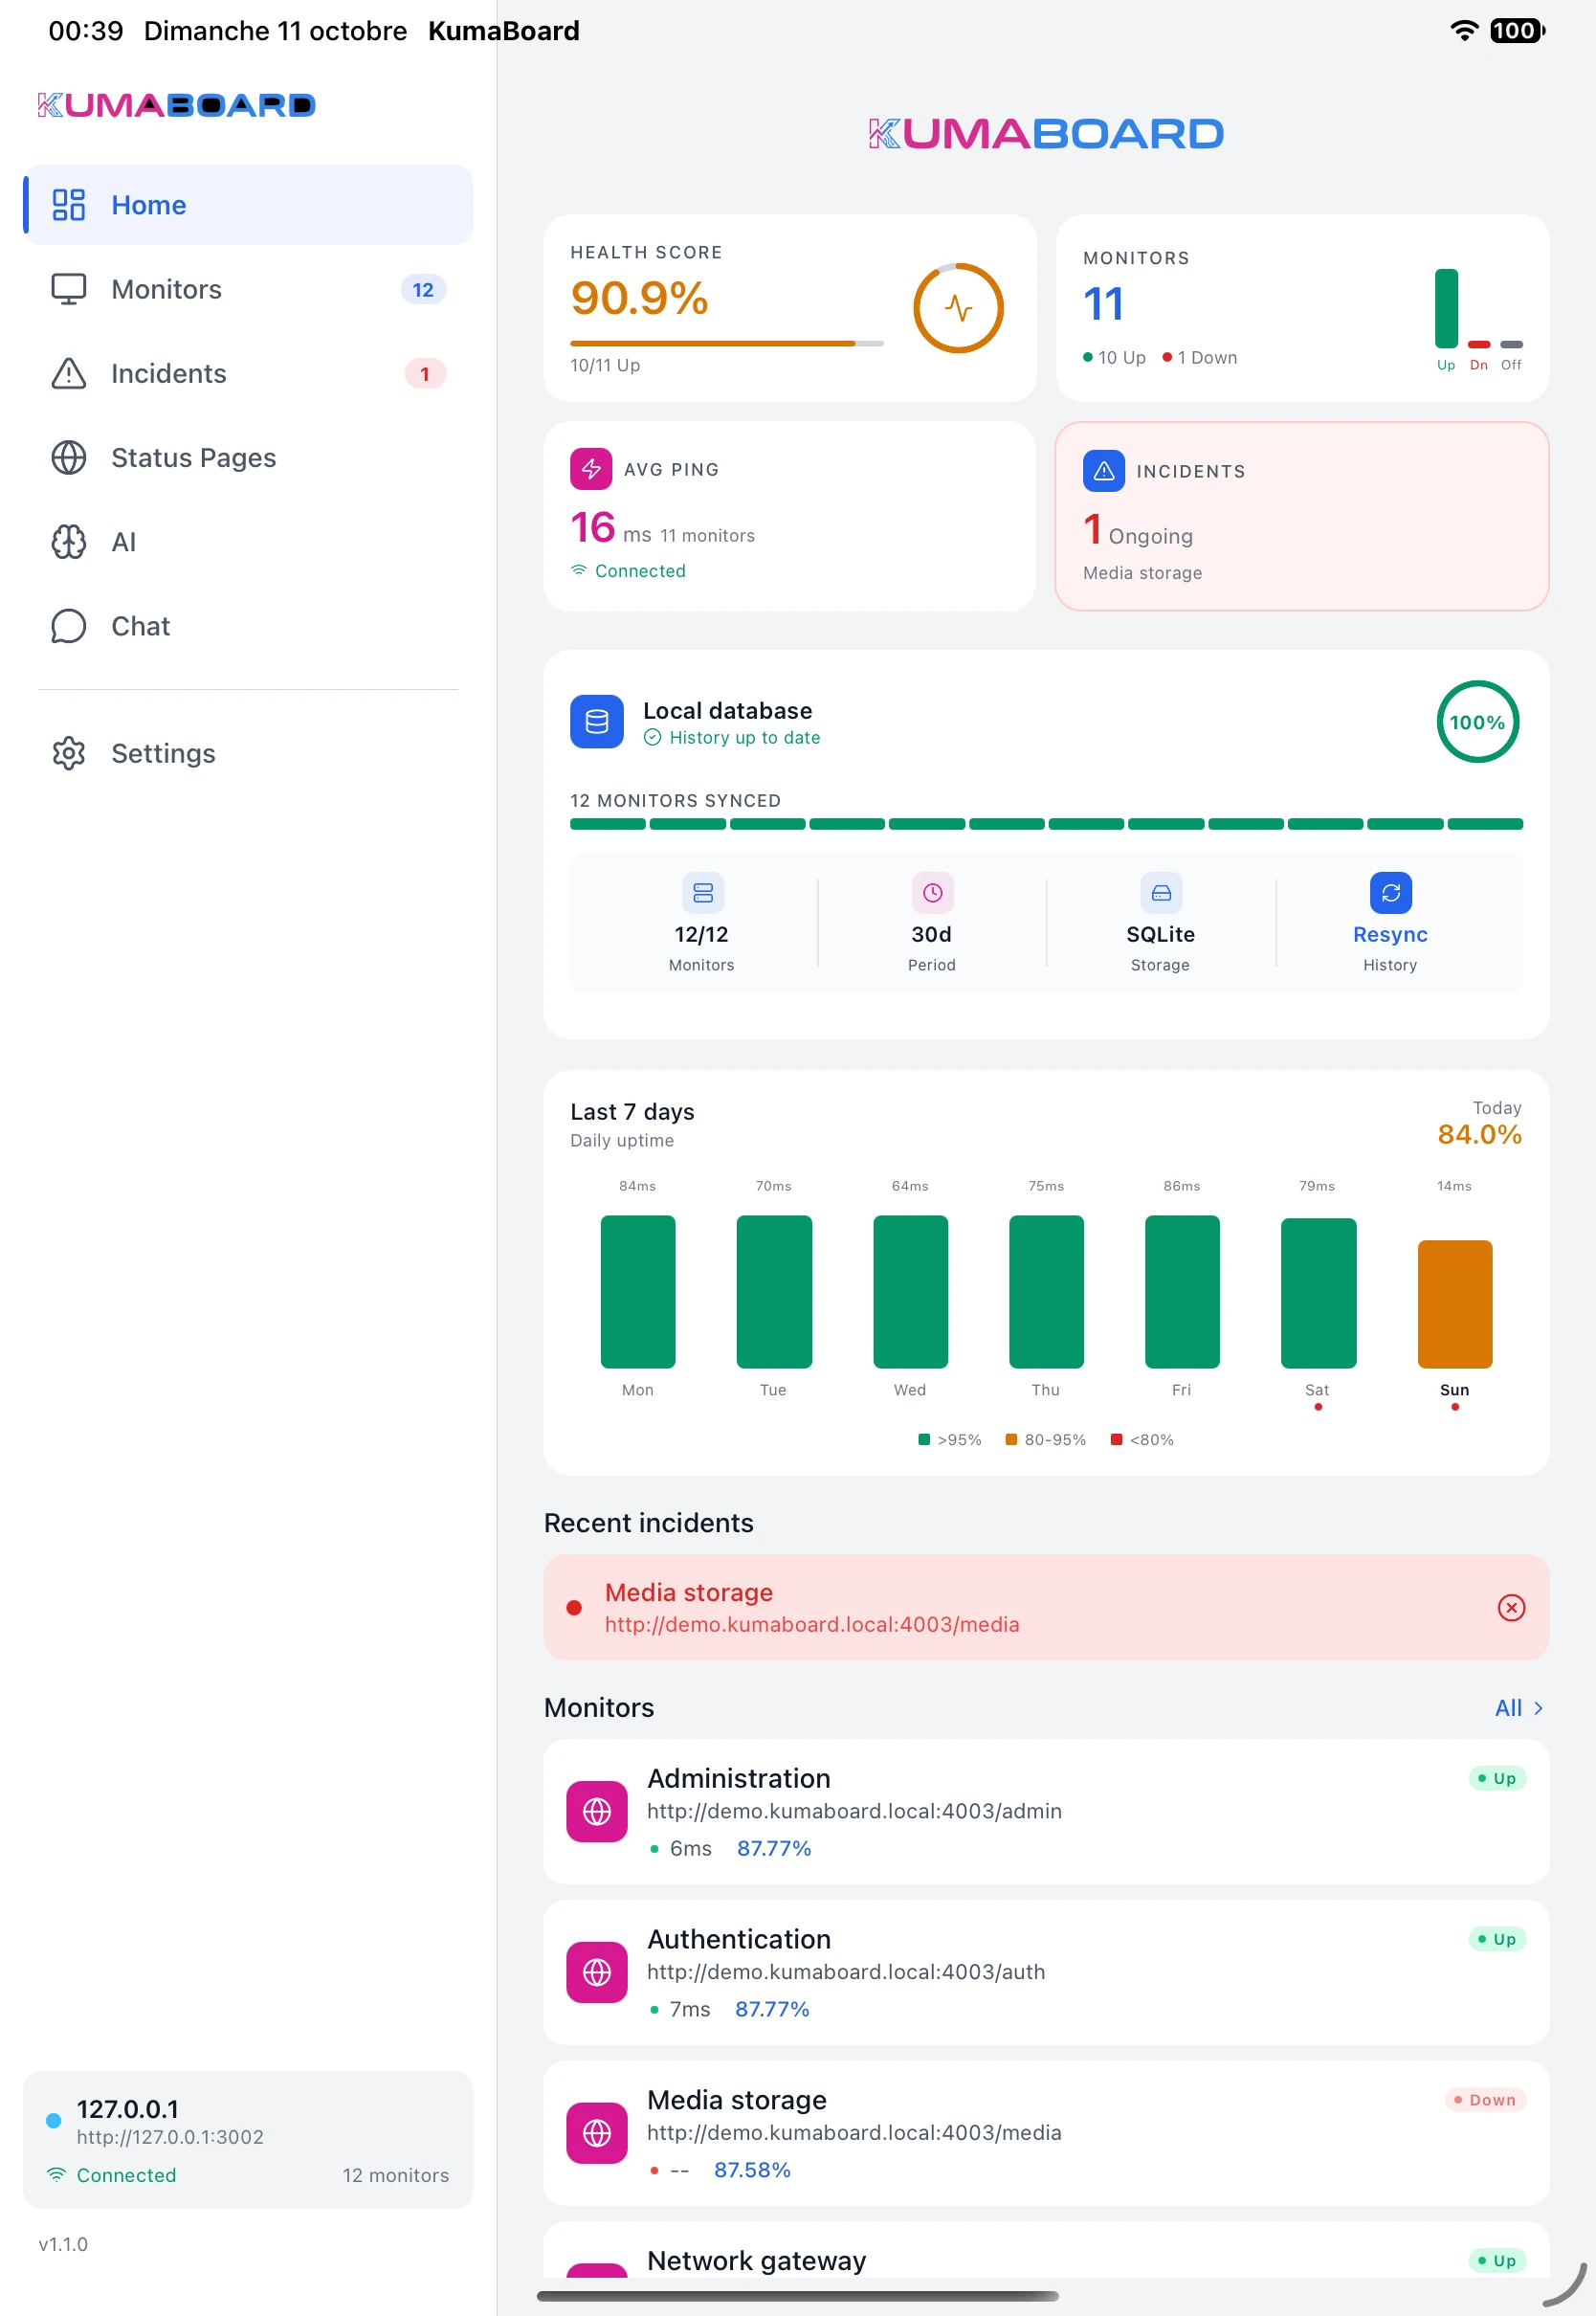Select the Monitors screen icon in sidebar
The width and height of the screenshot is (1596, 2316).
68,289
